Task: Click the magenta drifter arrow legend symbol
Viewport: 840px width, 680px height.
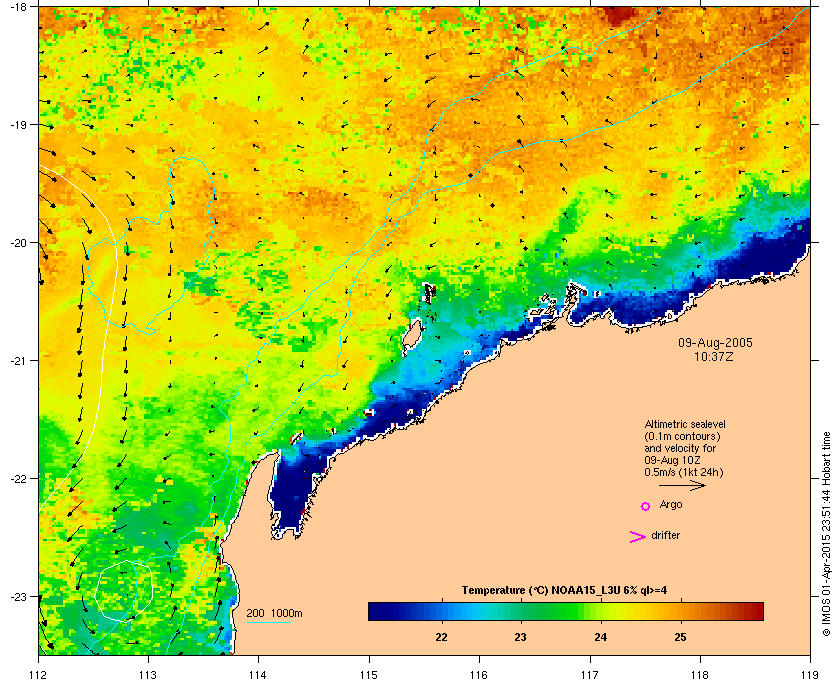Action: (638, 537)
